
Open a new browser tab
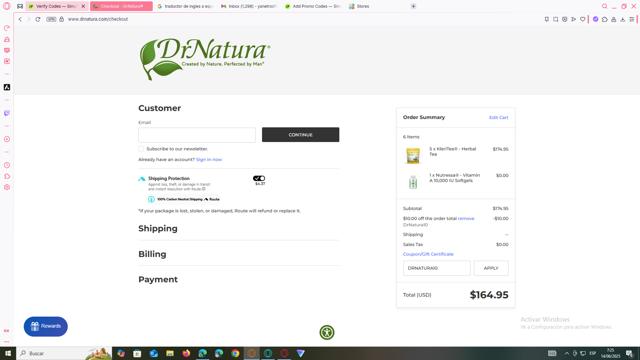click(413, 6)
